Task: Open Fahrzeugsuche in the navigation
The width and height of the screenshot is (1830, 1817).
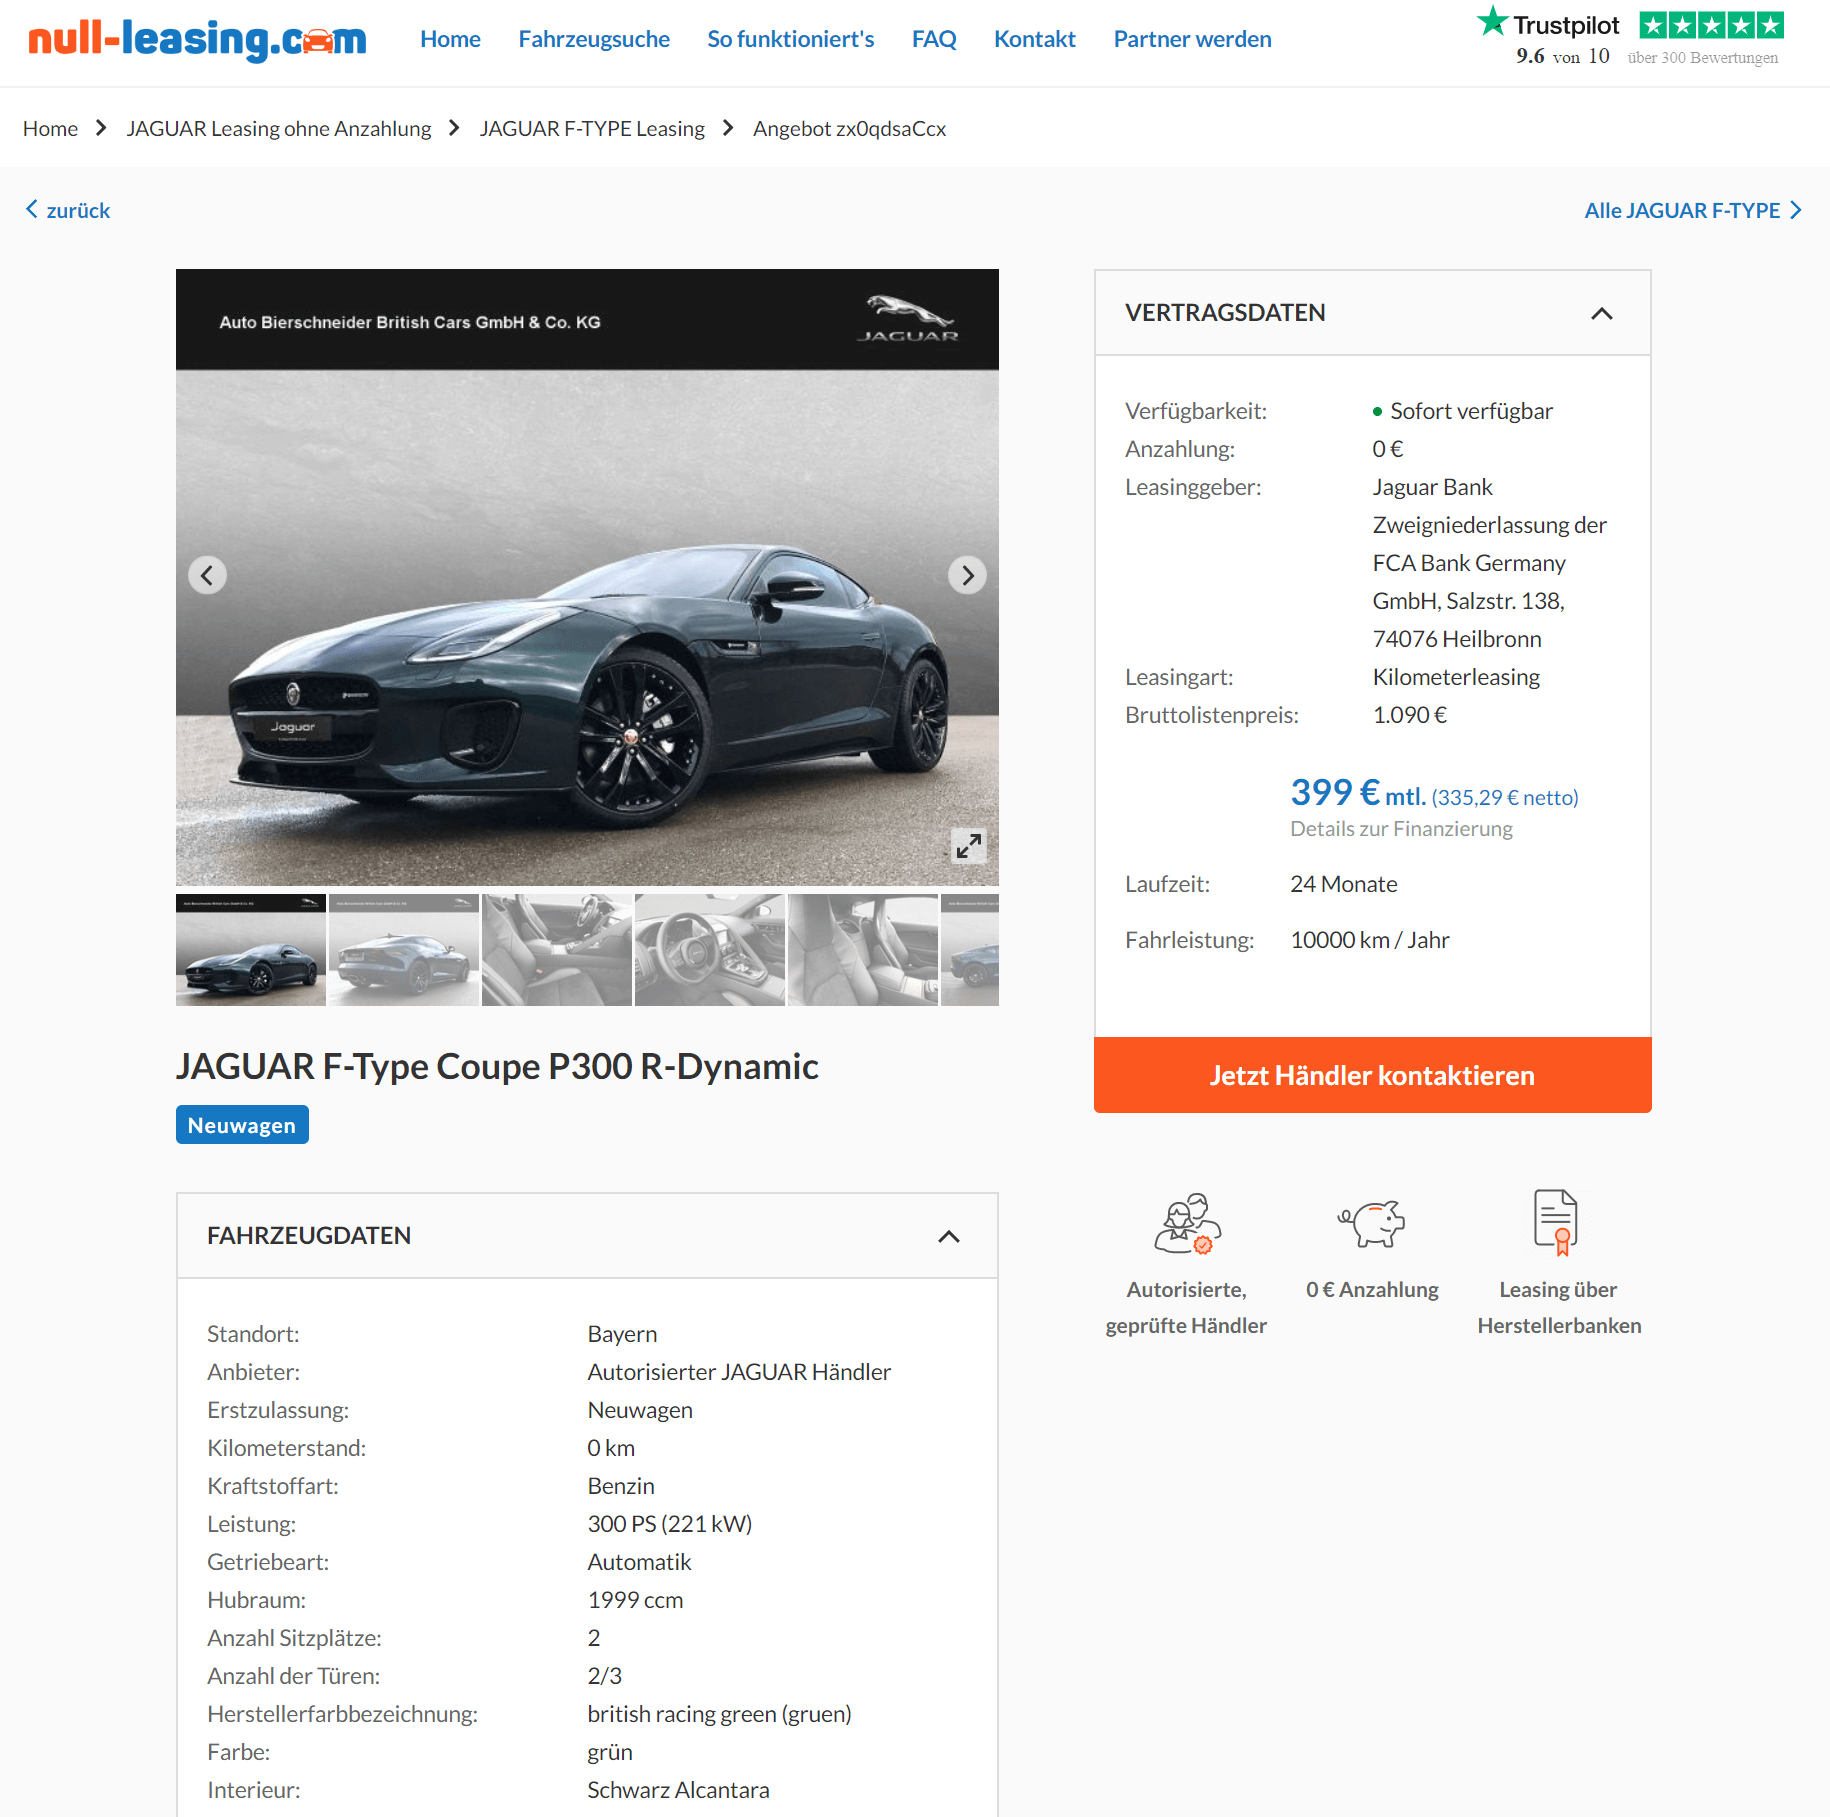Action: pos(594,39)
